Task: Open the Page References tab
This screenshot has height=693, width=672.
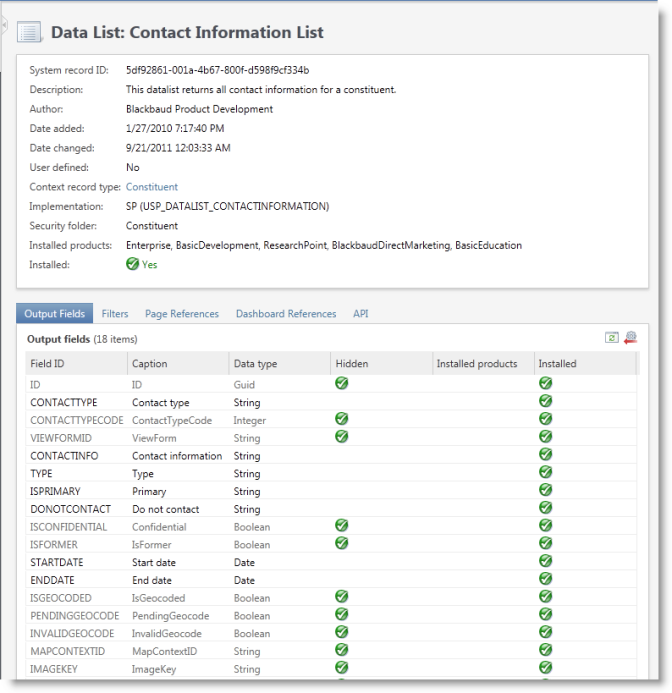Action: (x=181, y=314)
